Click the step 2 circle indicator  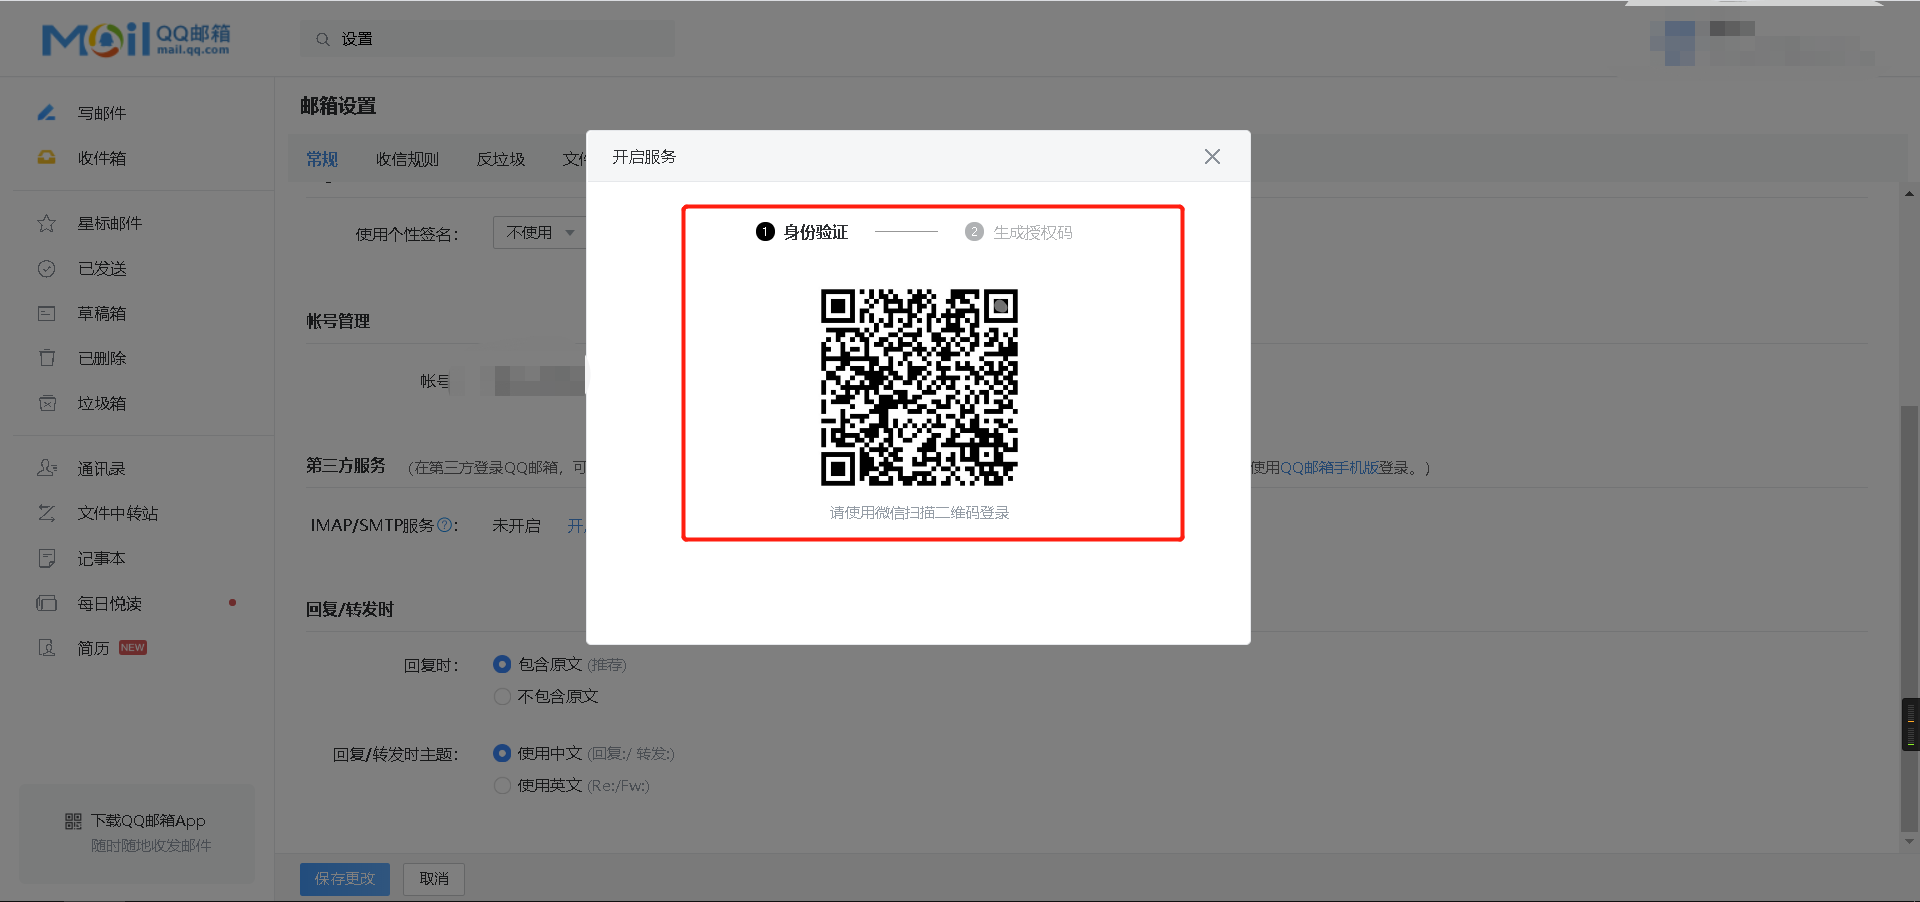point(974,232)
